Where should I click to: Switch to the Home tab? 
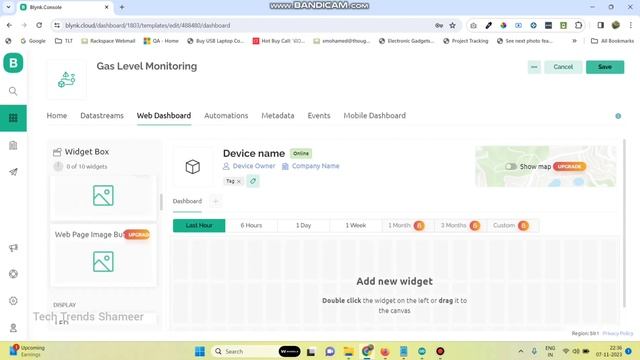tap(57, 116)
